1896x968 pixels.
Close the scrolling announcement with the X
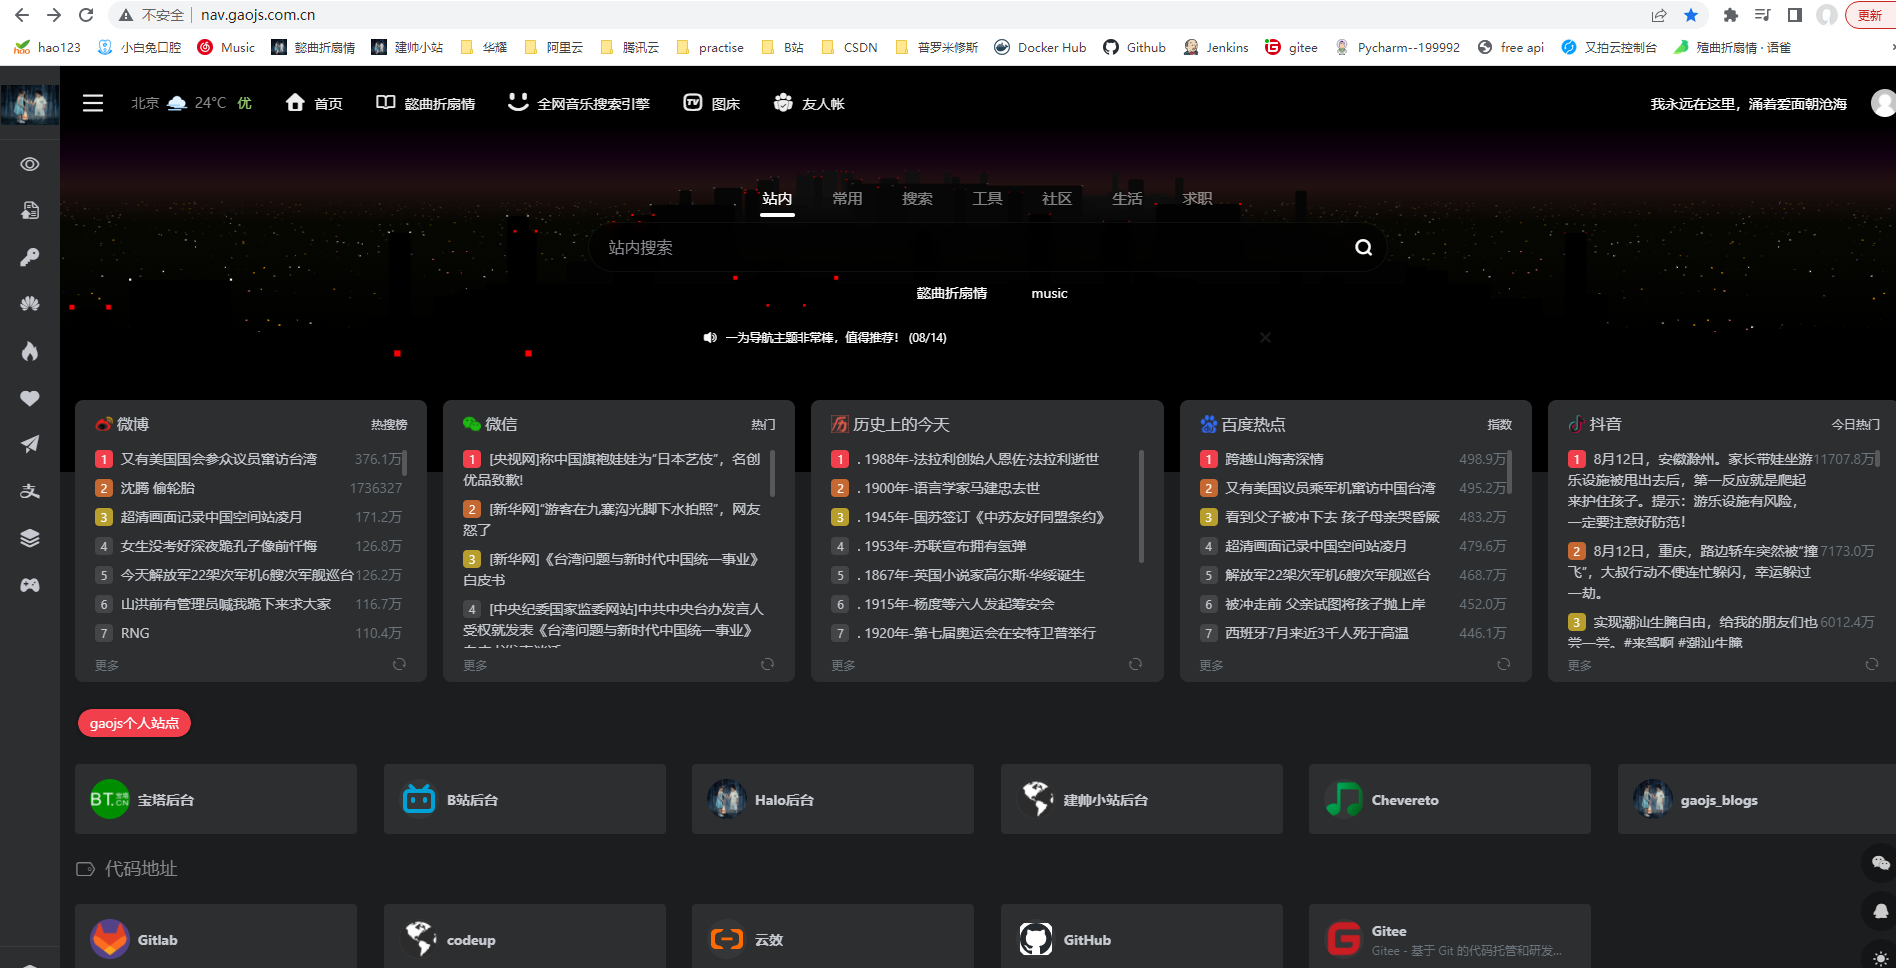[x=1265, y=338]
